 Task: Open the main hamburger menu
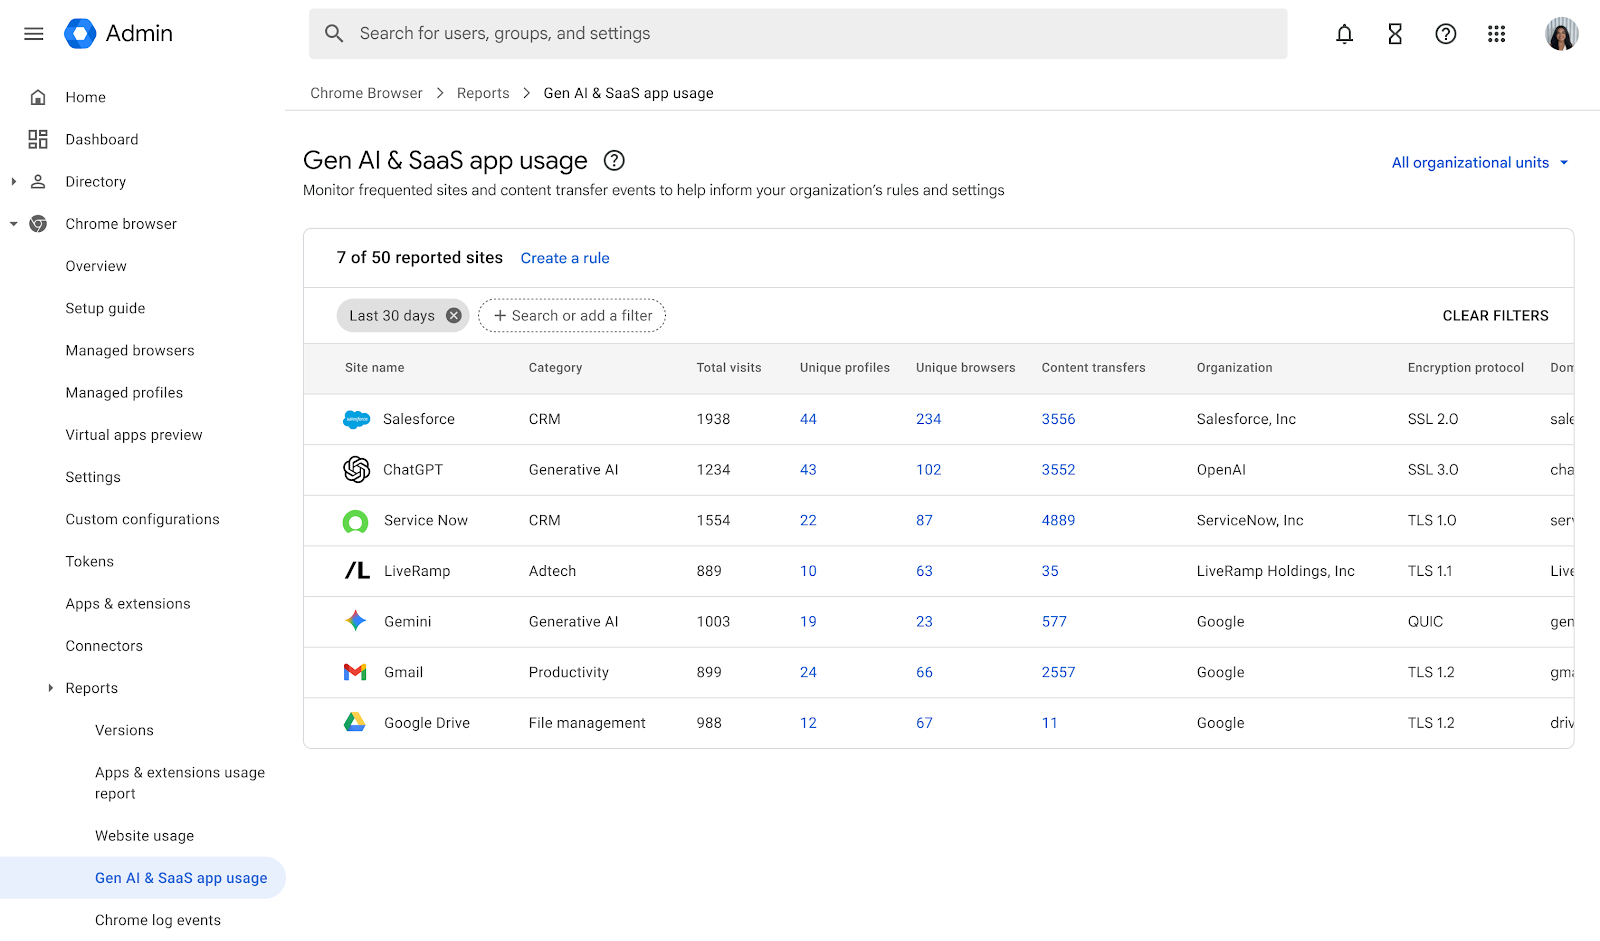pyautogui.click(x=34, y=34)
